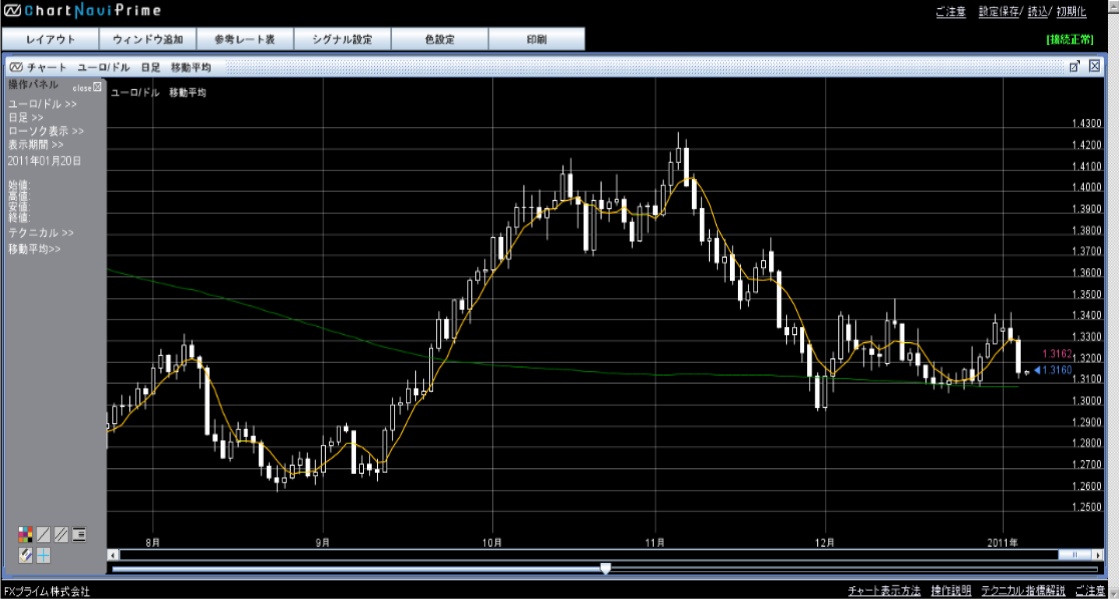
Task: Select the single trend line drawing tool
Action: tap(43, 535)
